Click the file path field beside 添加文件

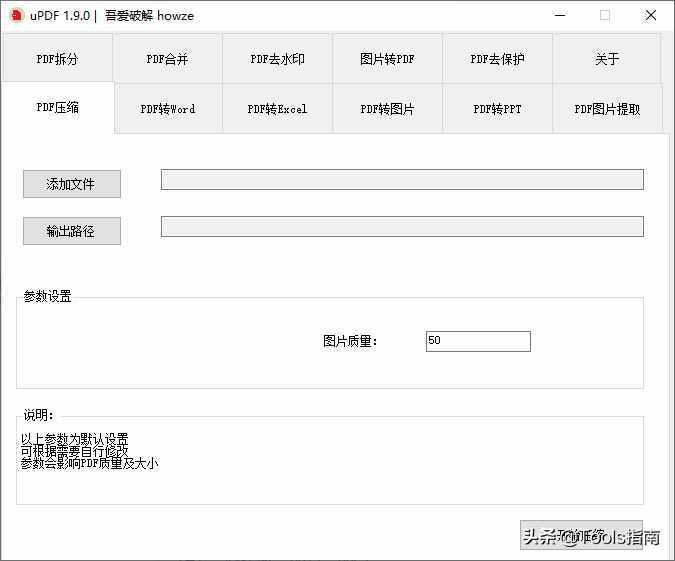pyautogui.click(x=402, y=180)
